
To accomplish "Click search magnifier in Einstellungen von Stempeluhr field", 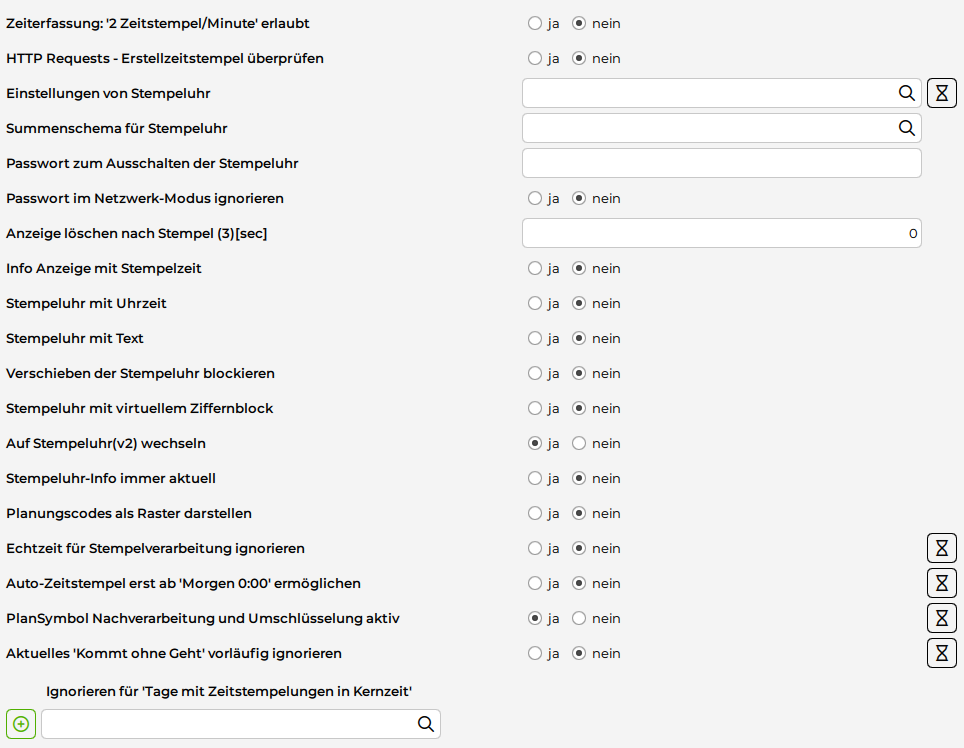I will [x=906, y=93].
